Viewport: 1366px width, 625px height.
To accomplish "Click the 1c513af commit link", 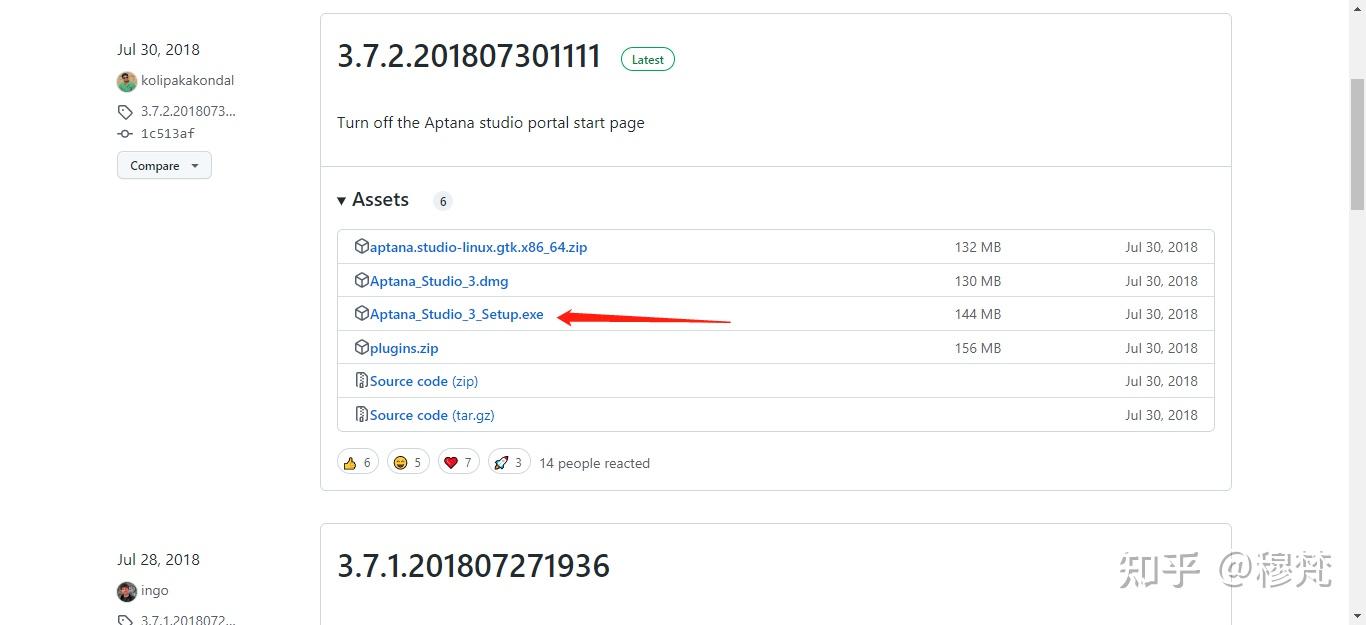I will [167, 133].
